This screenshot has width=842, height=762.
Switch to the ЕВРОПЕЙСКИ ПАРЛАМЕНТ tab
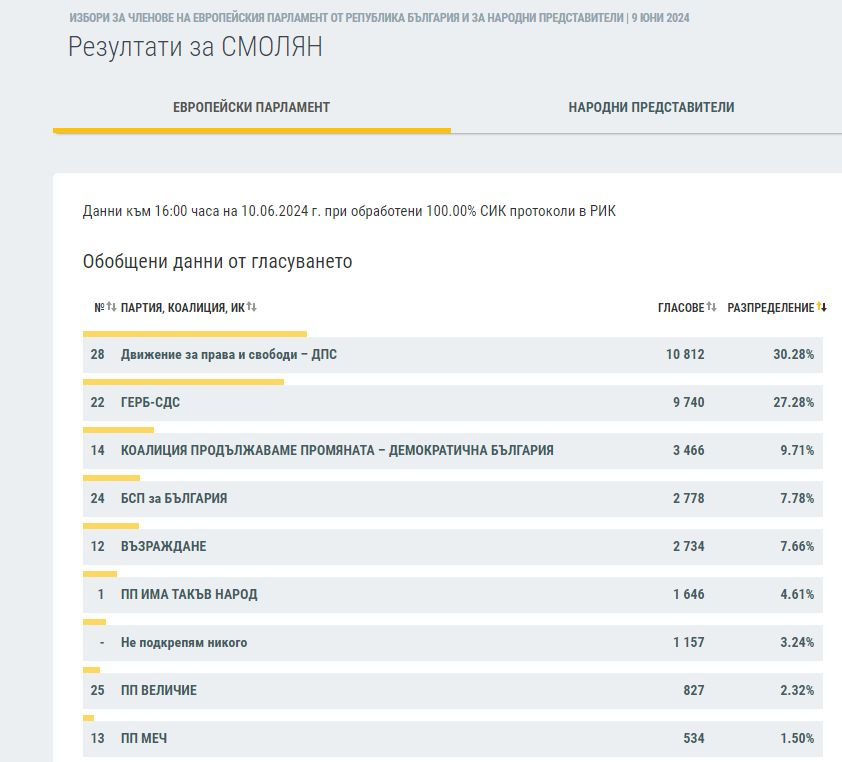coord(251,107)
